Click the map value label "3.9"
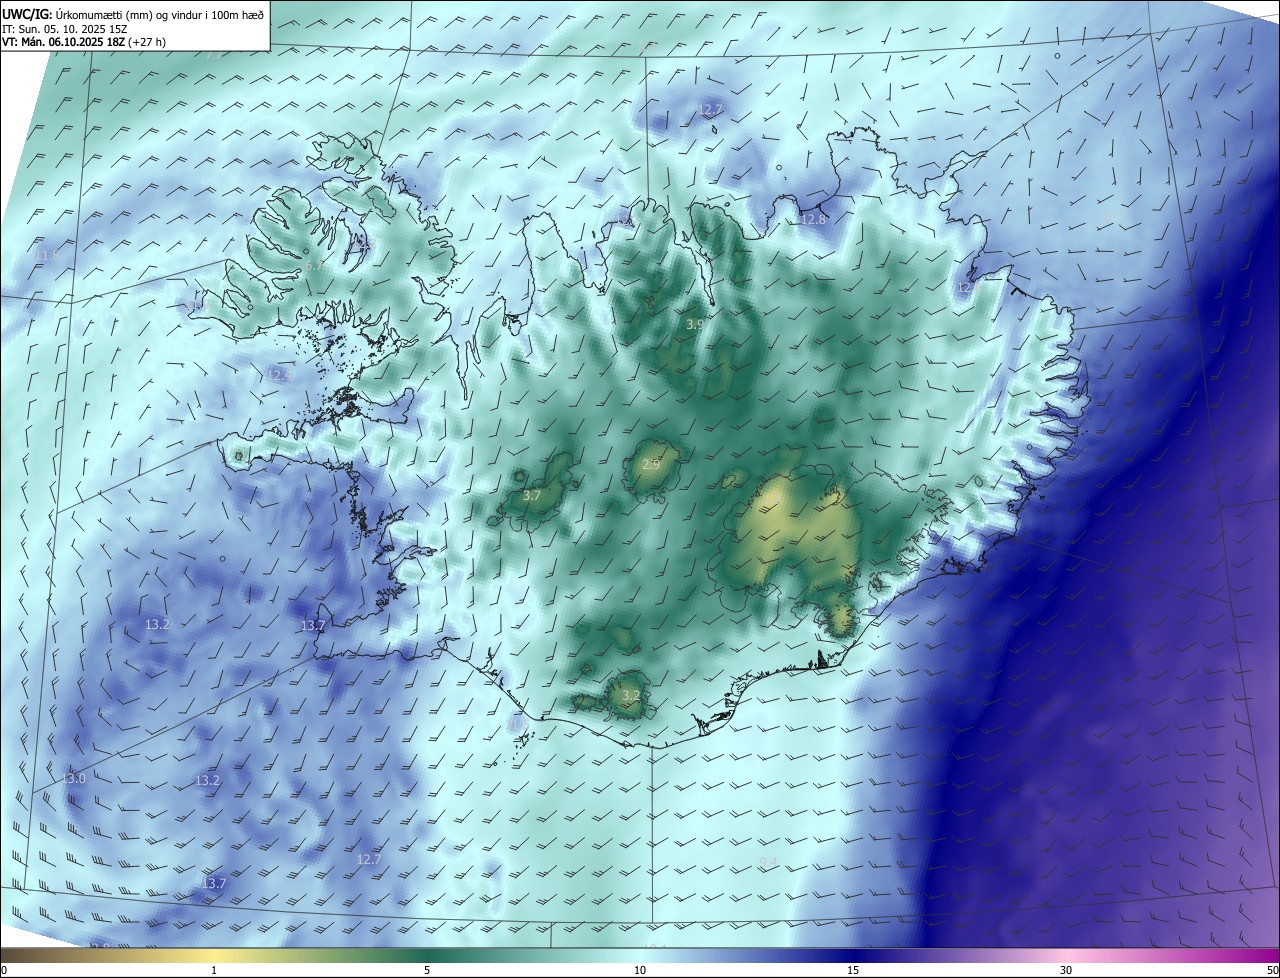Image resolution: width=1280 pixels, height=978 pixels. (x=694, y=325)
